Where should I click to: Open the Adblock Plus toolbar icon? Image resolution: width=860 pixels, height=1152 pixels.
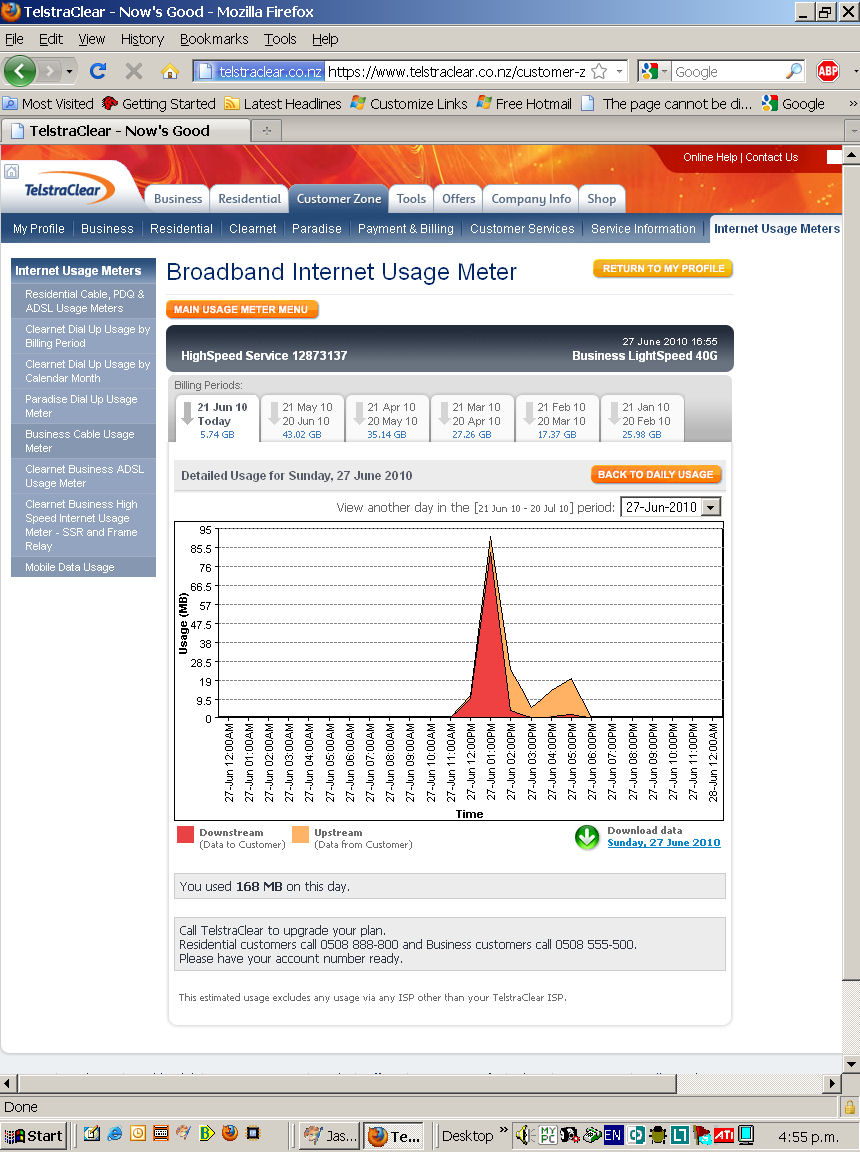[828, 71]
